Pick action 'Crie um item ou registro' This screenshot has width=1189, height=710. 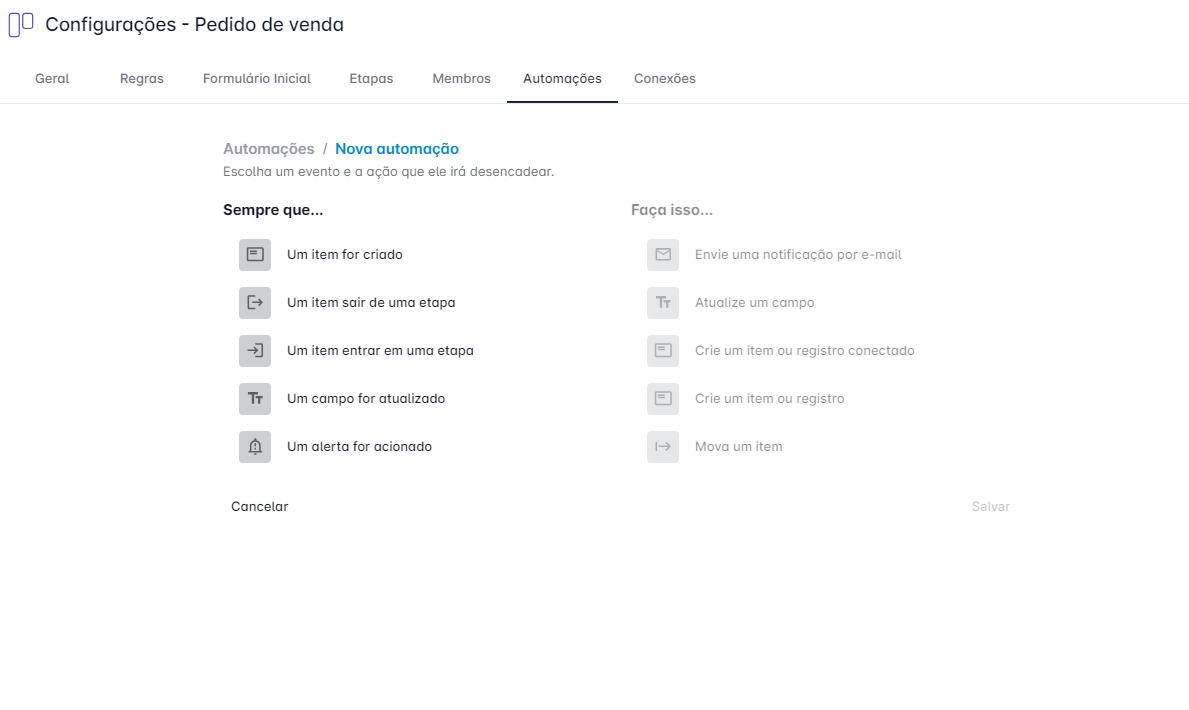point(769,399)
